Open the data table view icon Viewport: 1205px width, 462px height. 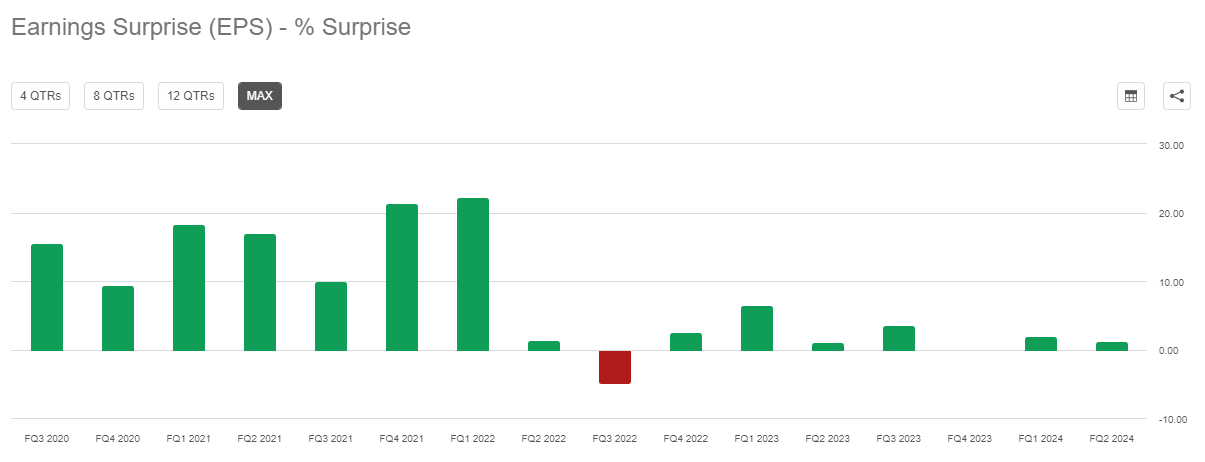pyautogui.click(x=1131, y=96)
